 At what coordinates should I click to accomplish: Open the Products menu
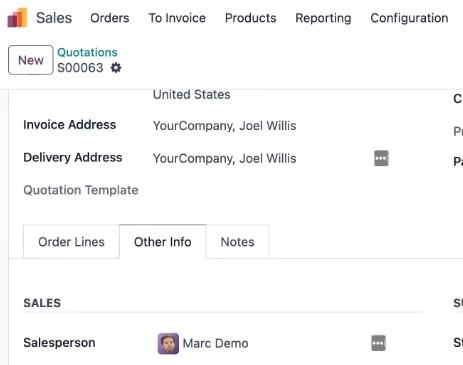click(251, 18)
